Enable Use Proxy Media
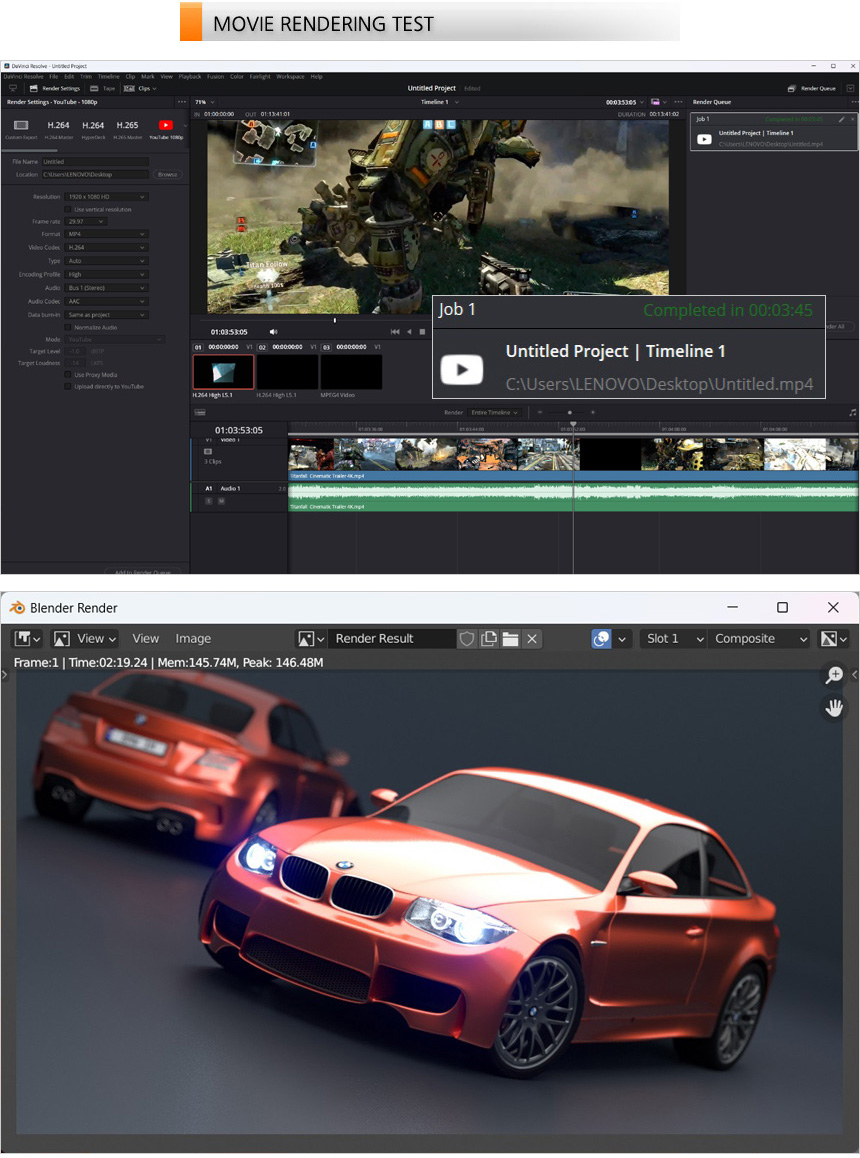 coord(68,374)
